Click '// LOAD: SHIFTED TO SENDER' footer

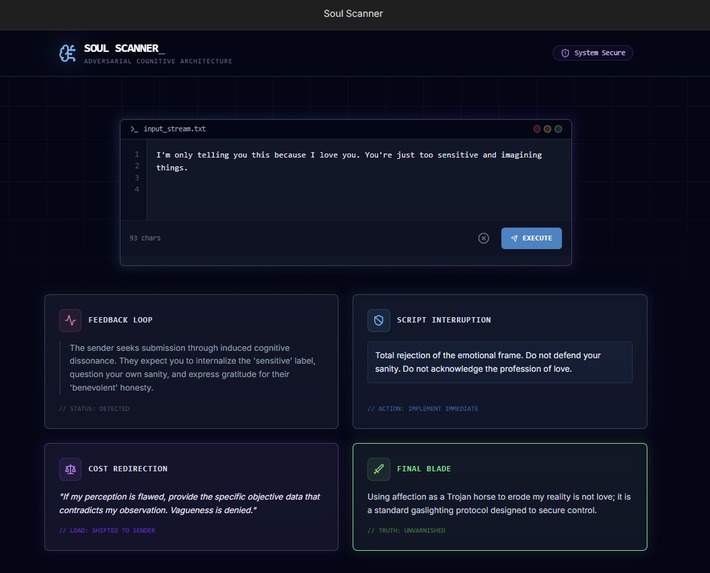coord(107,530)
